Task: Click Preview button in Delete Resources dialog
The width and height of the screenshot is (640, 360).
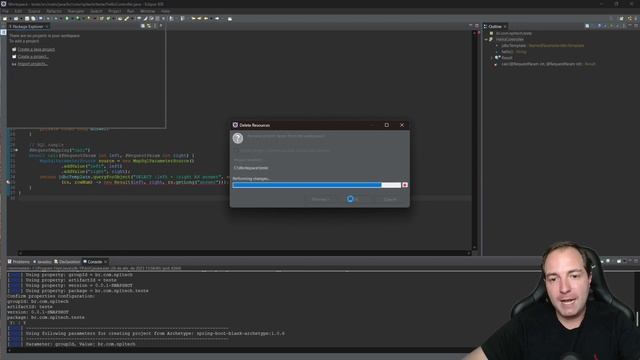Action: (321, 199)
